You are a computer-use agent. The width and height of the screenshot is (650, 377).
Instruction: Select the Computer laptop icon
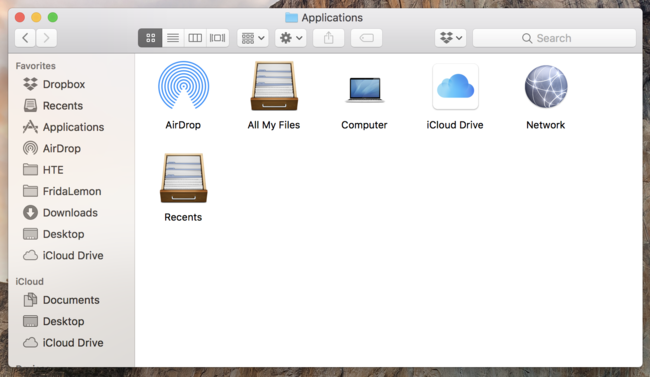364,89
